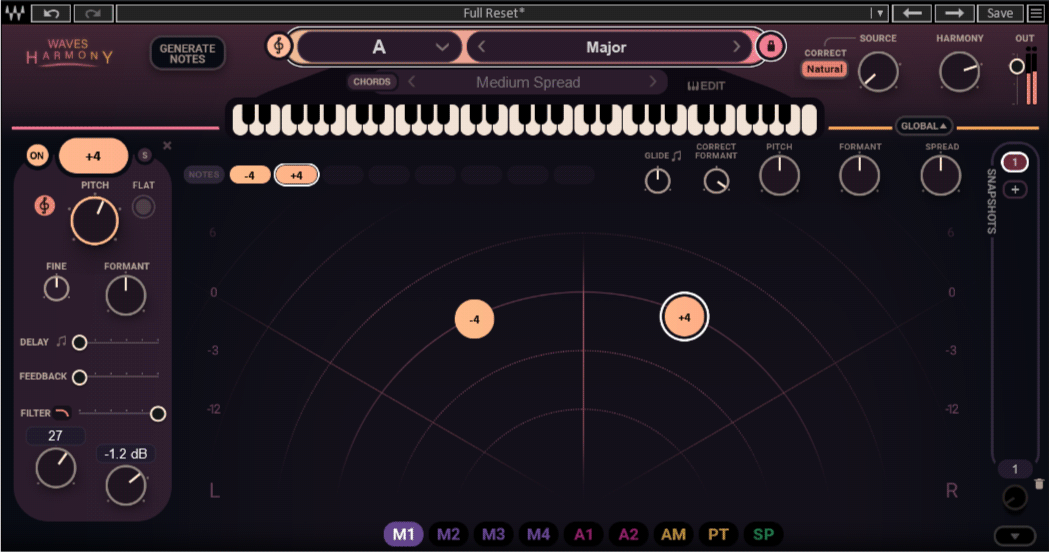
Task: Click the DELAY slider handle
Action: pos(80,343)
